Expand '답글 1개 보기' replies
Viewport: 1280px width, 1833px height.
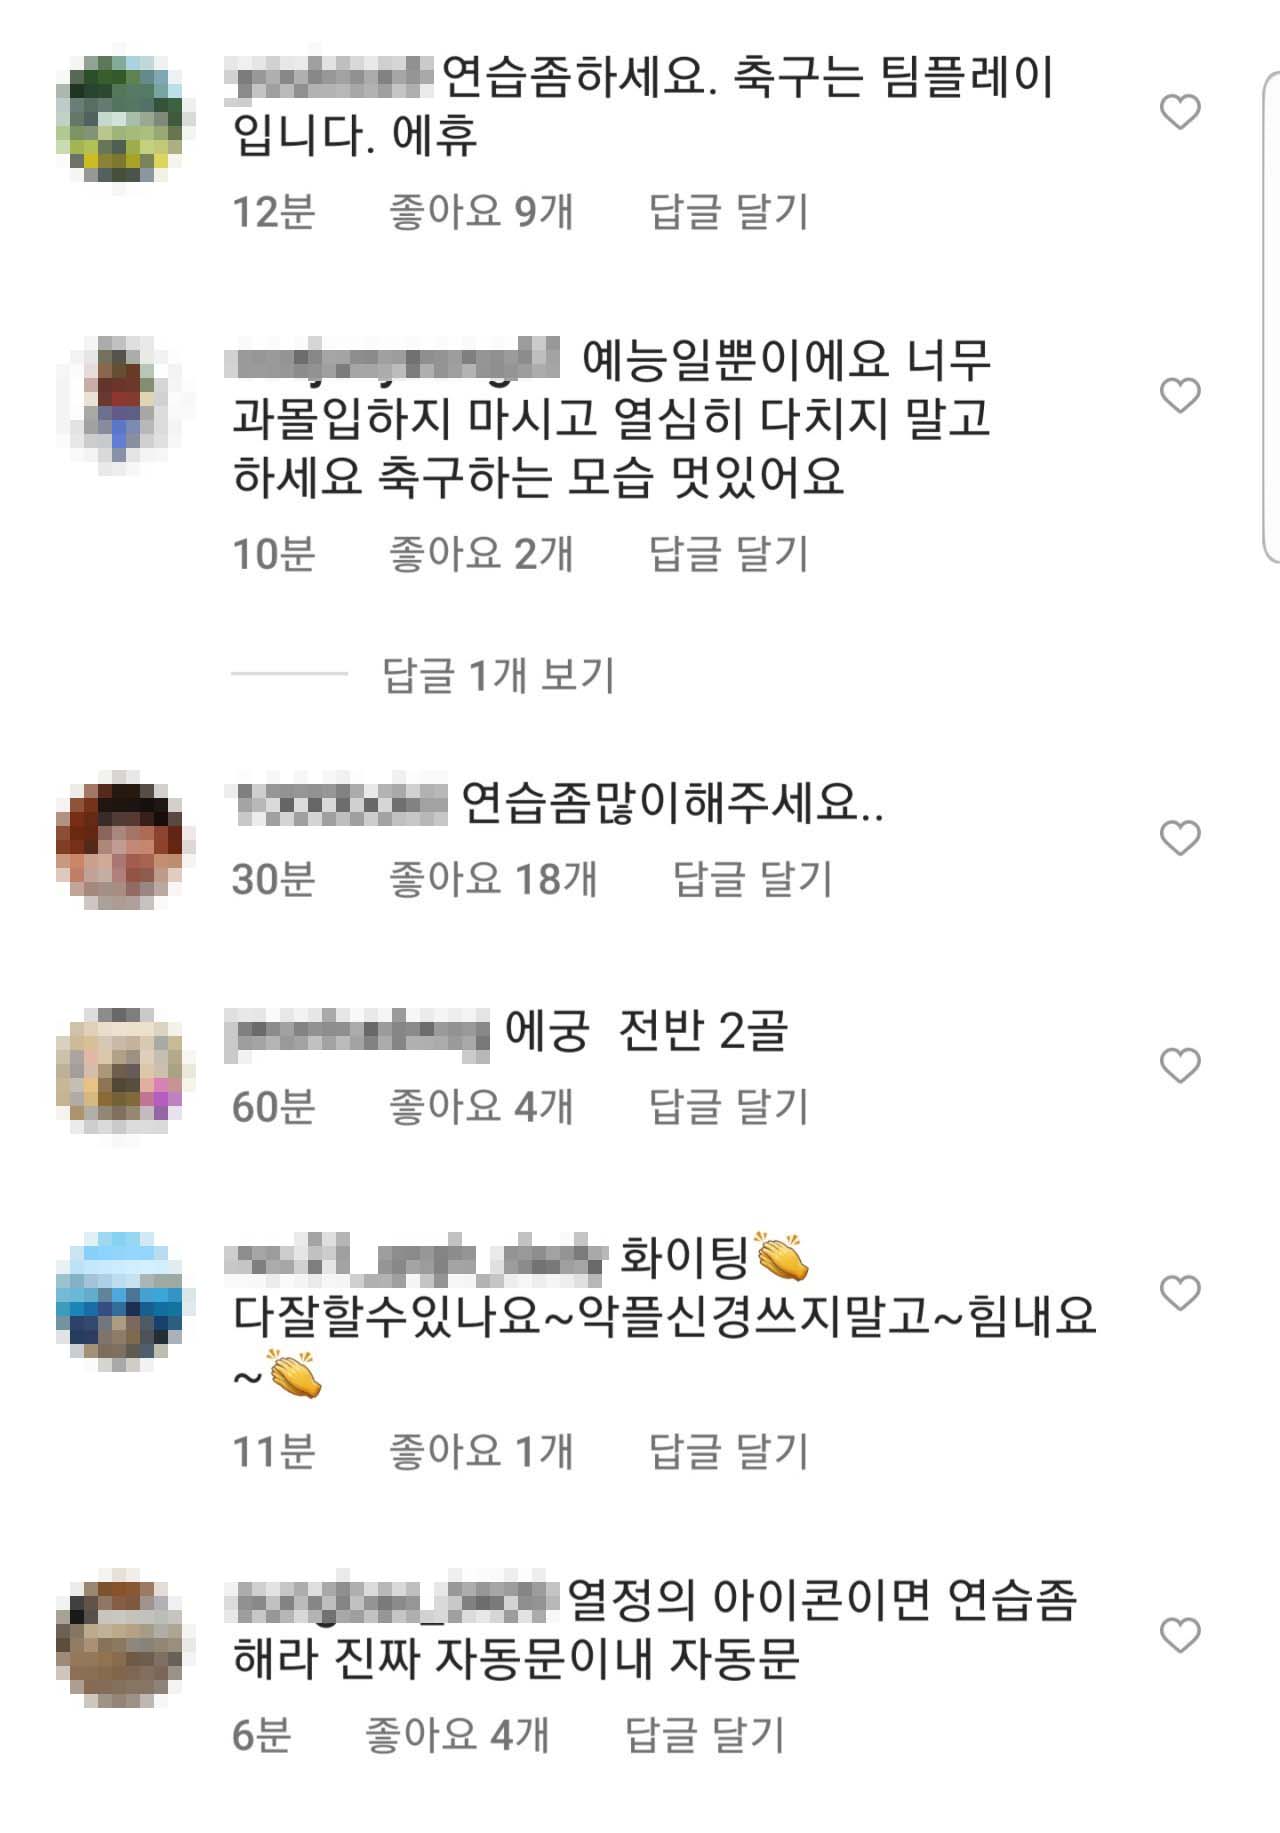coord(498,675)
